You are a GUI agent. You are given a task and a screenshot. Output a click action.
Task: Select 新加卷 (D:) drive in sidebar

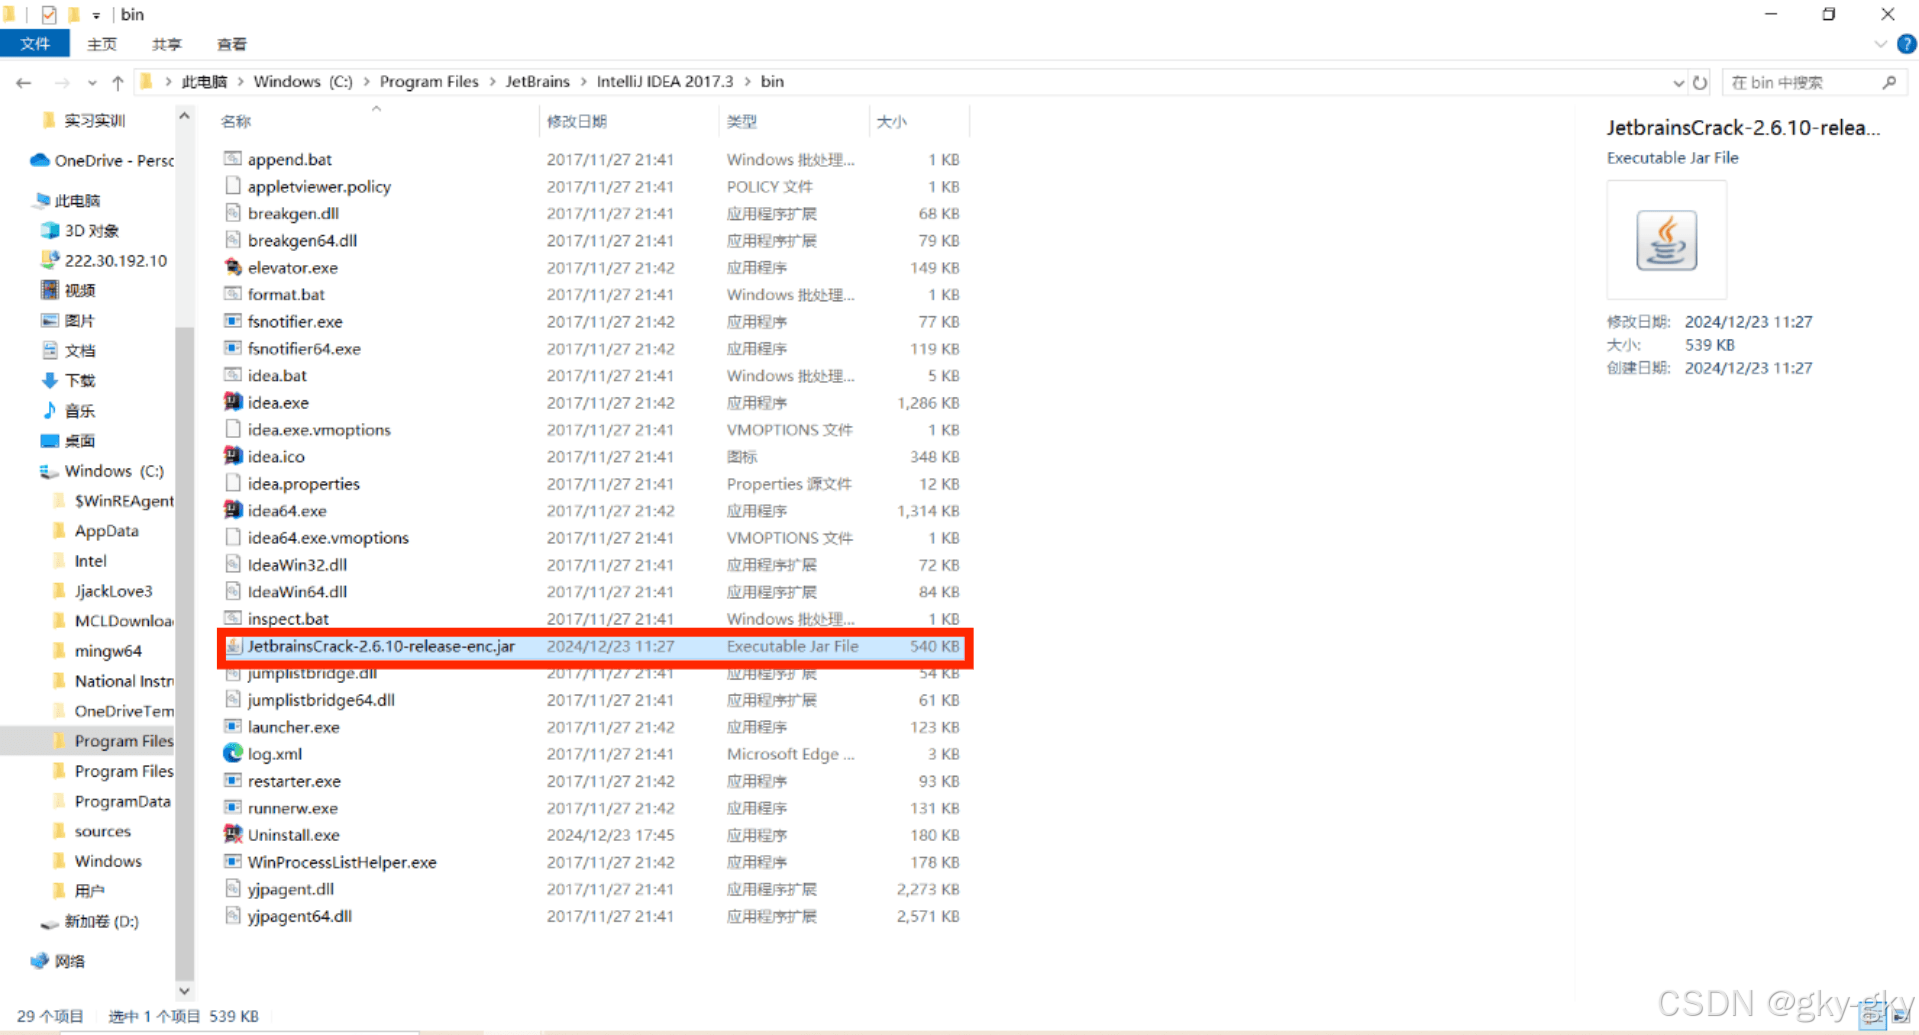[90, 921]
